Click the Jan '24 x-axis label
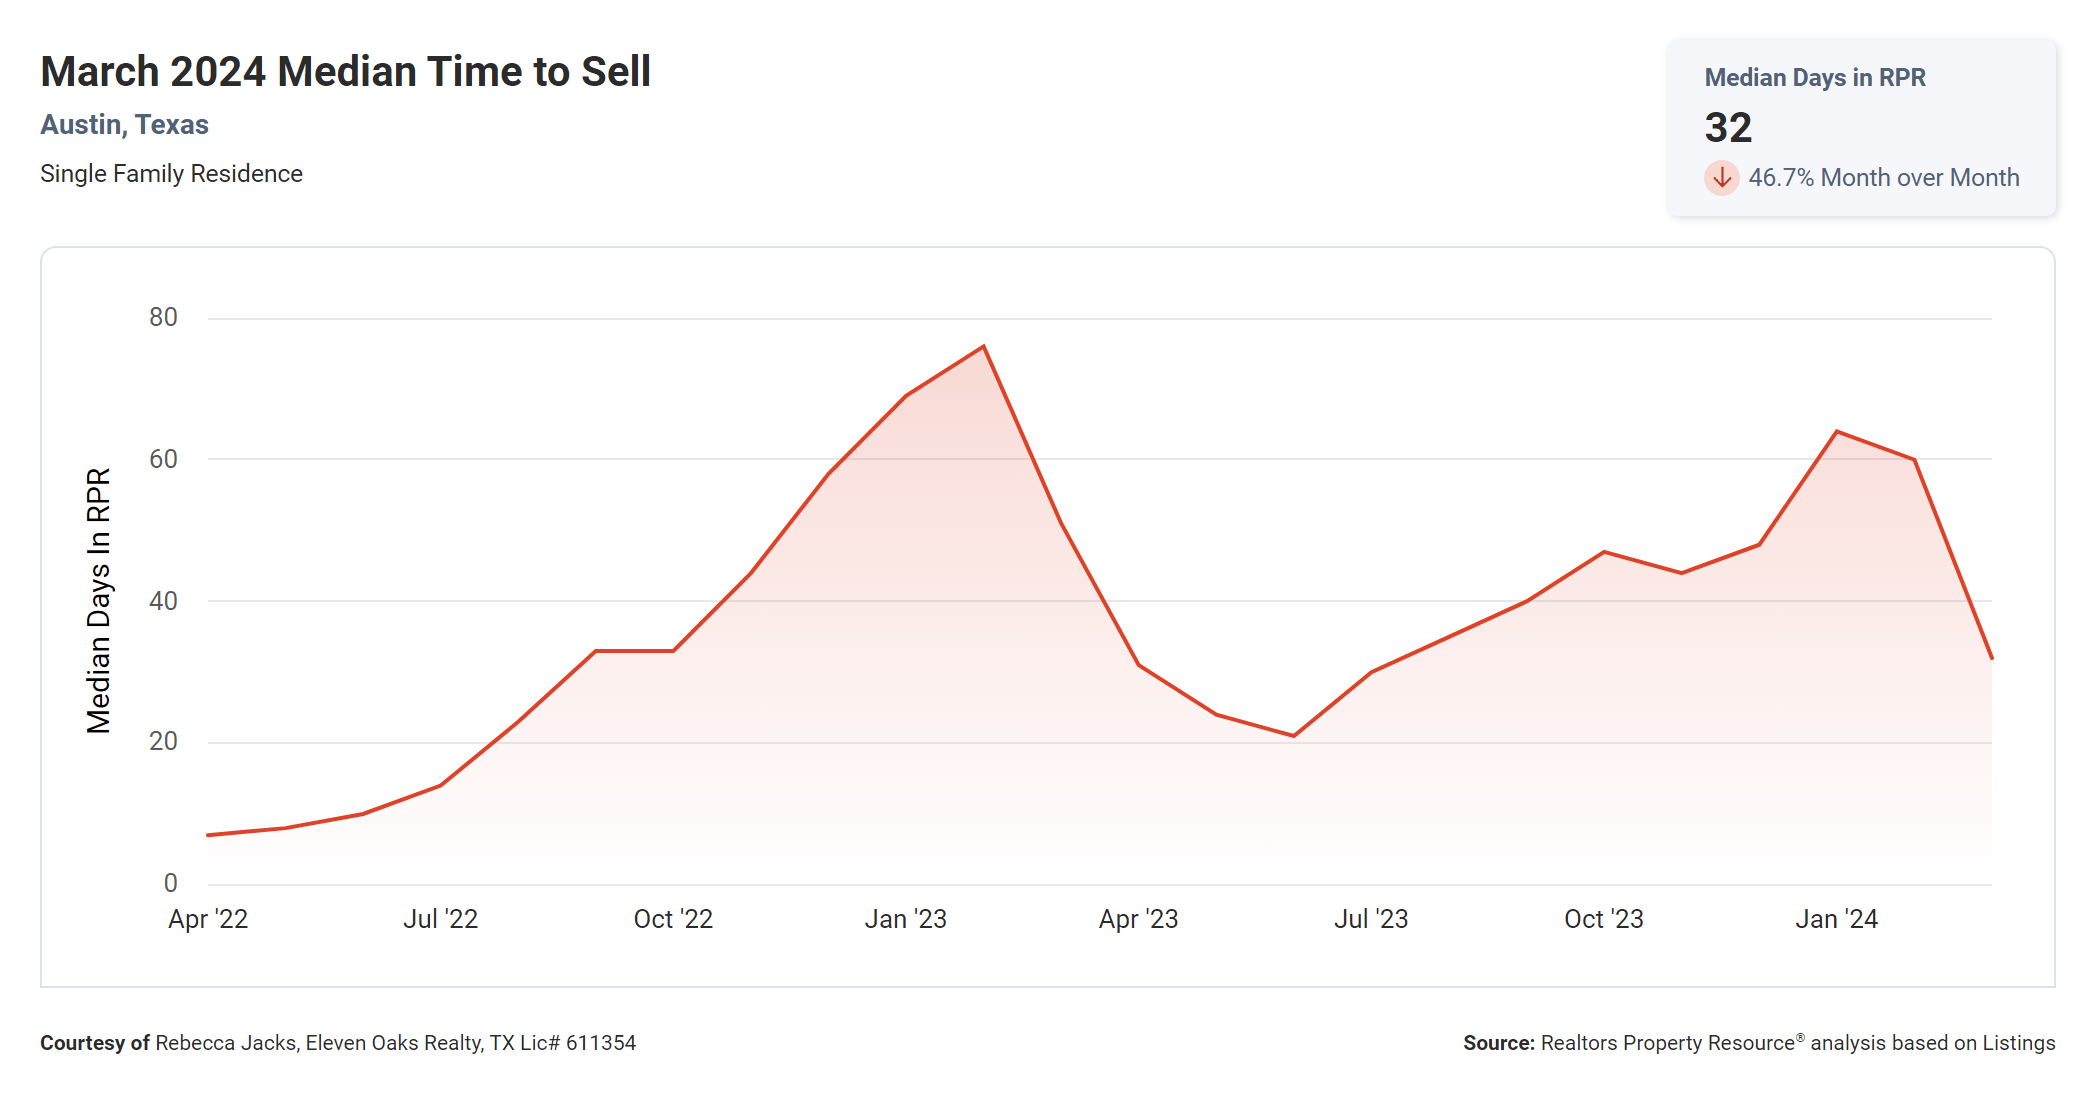Image resolution: width=2096 pixels, height=1100 pixels. click(1836, 919)
